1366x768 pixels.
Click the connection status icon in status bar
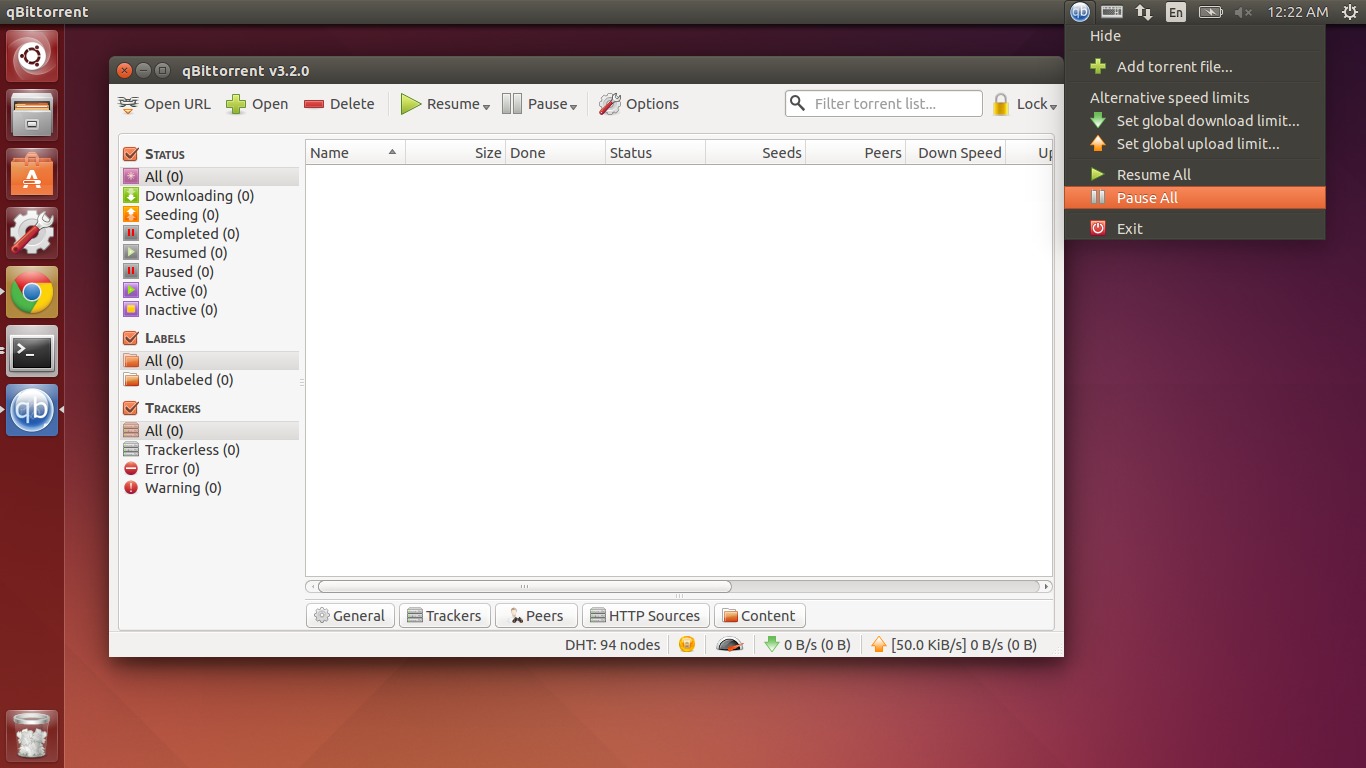tap(687, 645)
